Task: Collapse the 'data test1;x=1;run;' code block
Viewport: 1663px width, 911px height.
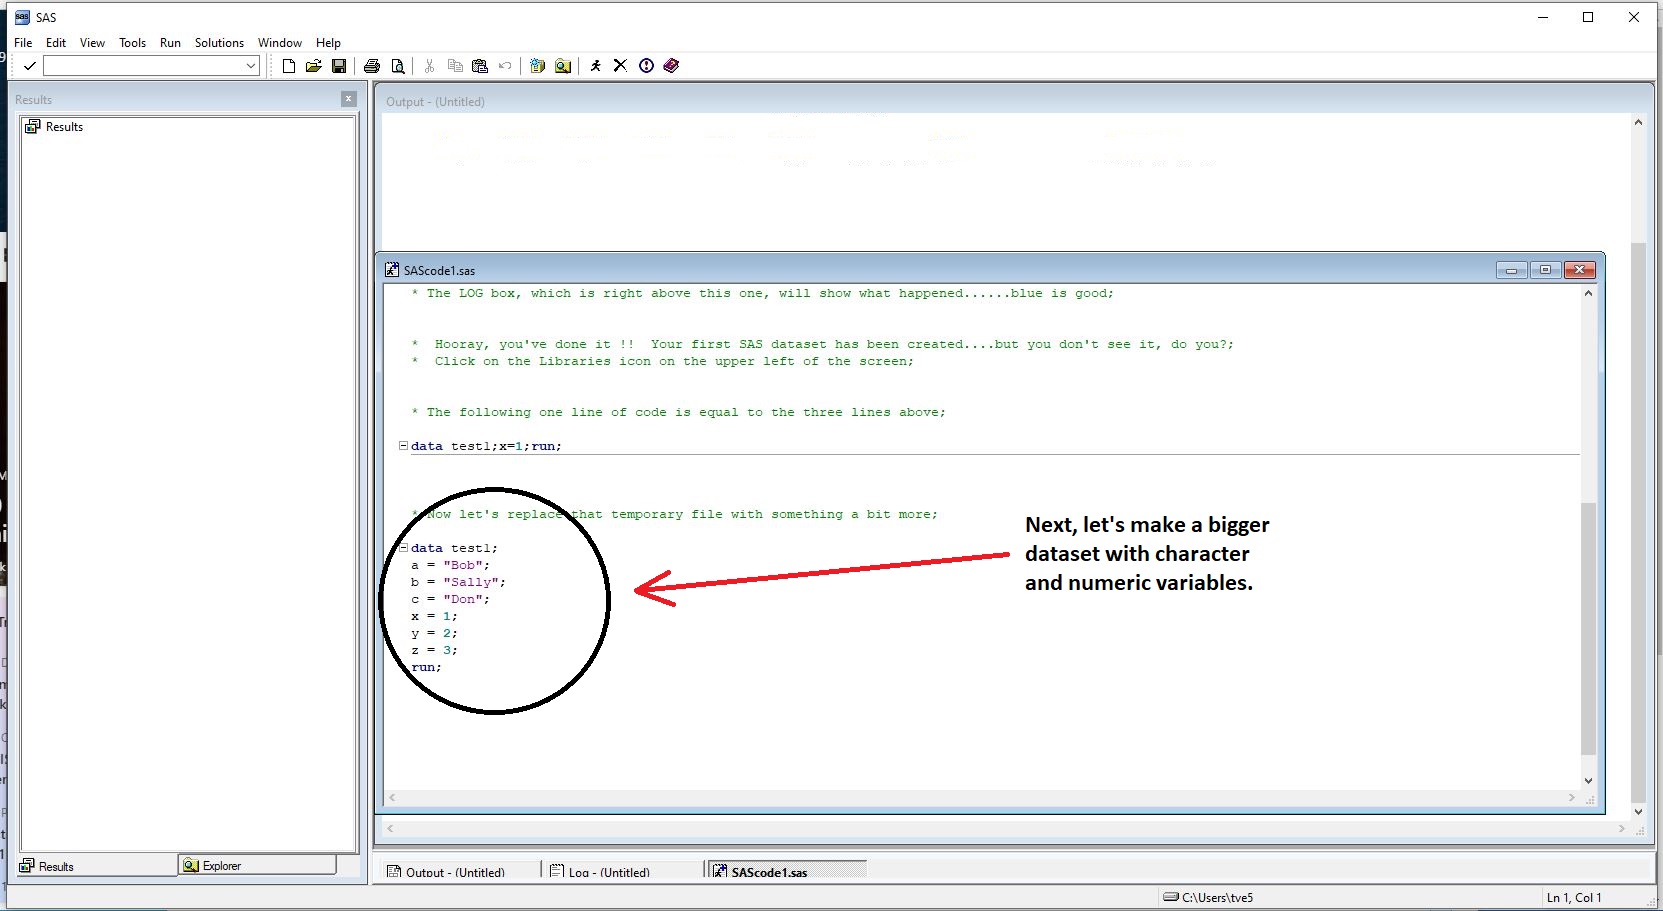Action: [x=403, y=446]
